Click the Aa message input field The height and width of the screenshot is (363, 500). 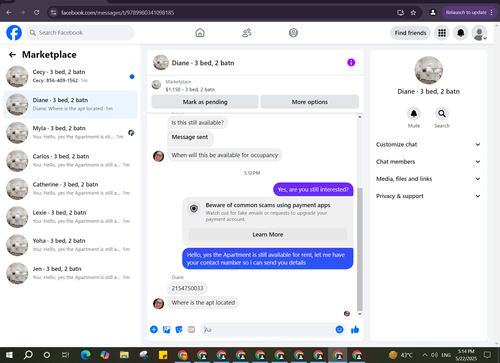(x=267, y=330)
